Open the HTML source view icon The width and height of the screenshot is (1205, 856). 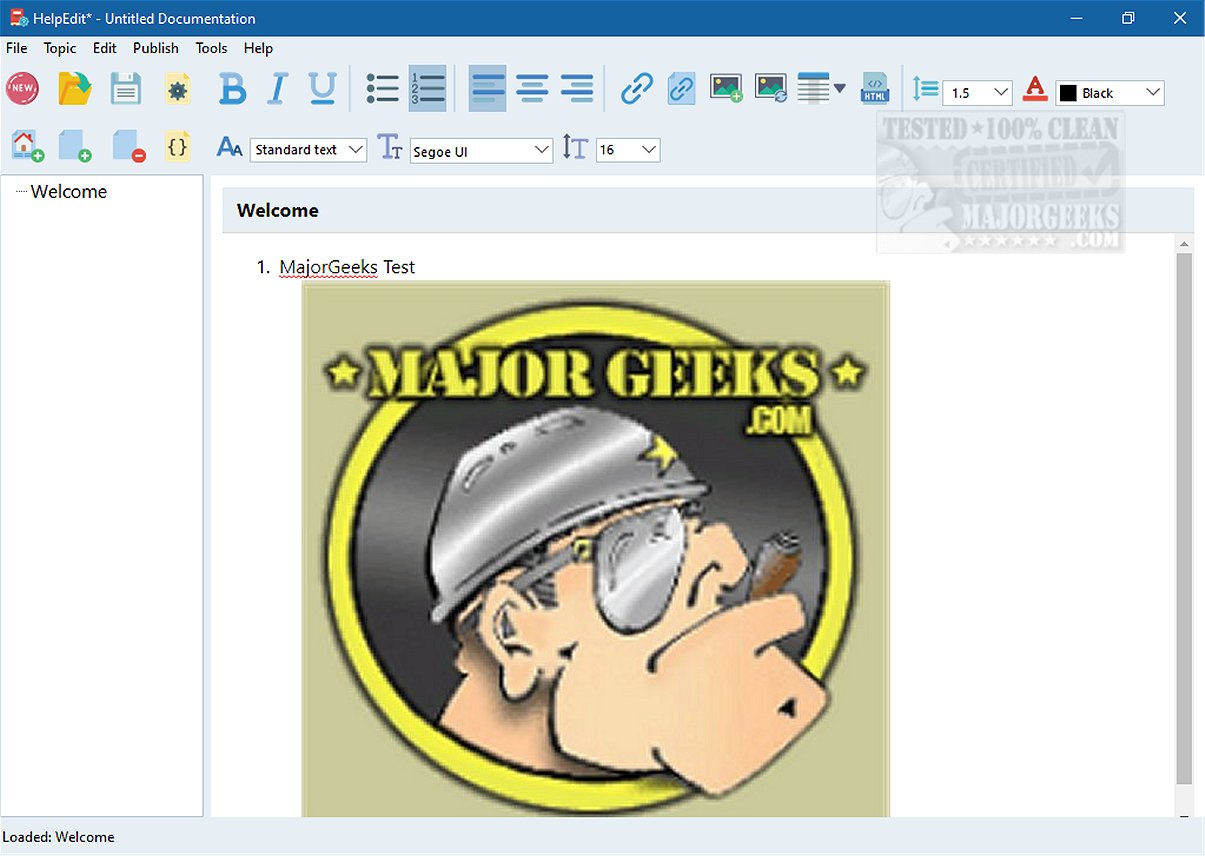tap(875, 89)
